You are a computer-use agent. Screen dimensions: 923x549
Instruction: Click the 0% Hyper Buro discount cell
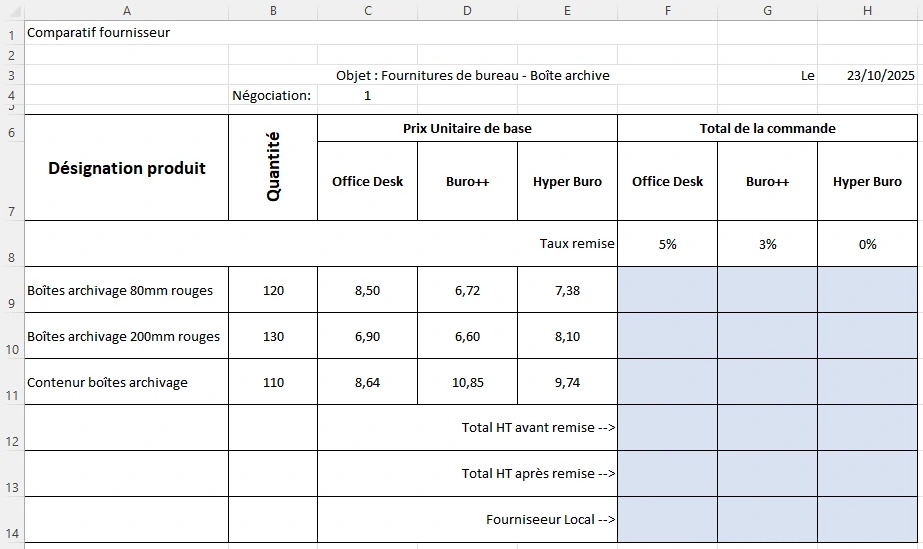867,244
